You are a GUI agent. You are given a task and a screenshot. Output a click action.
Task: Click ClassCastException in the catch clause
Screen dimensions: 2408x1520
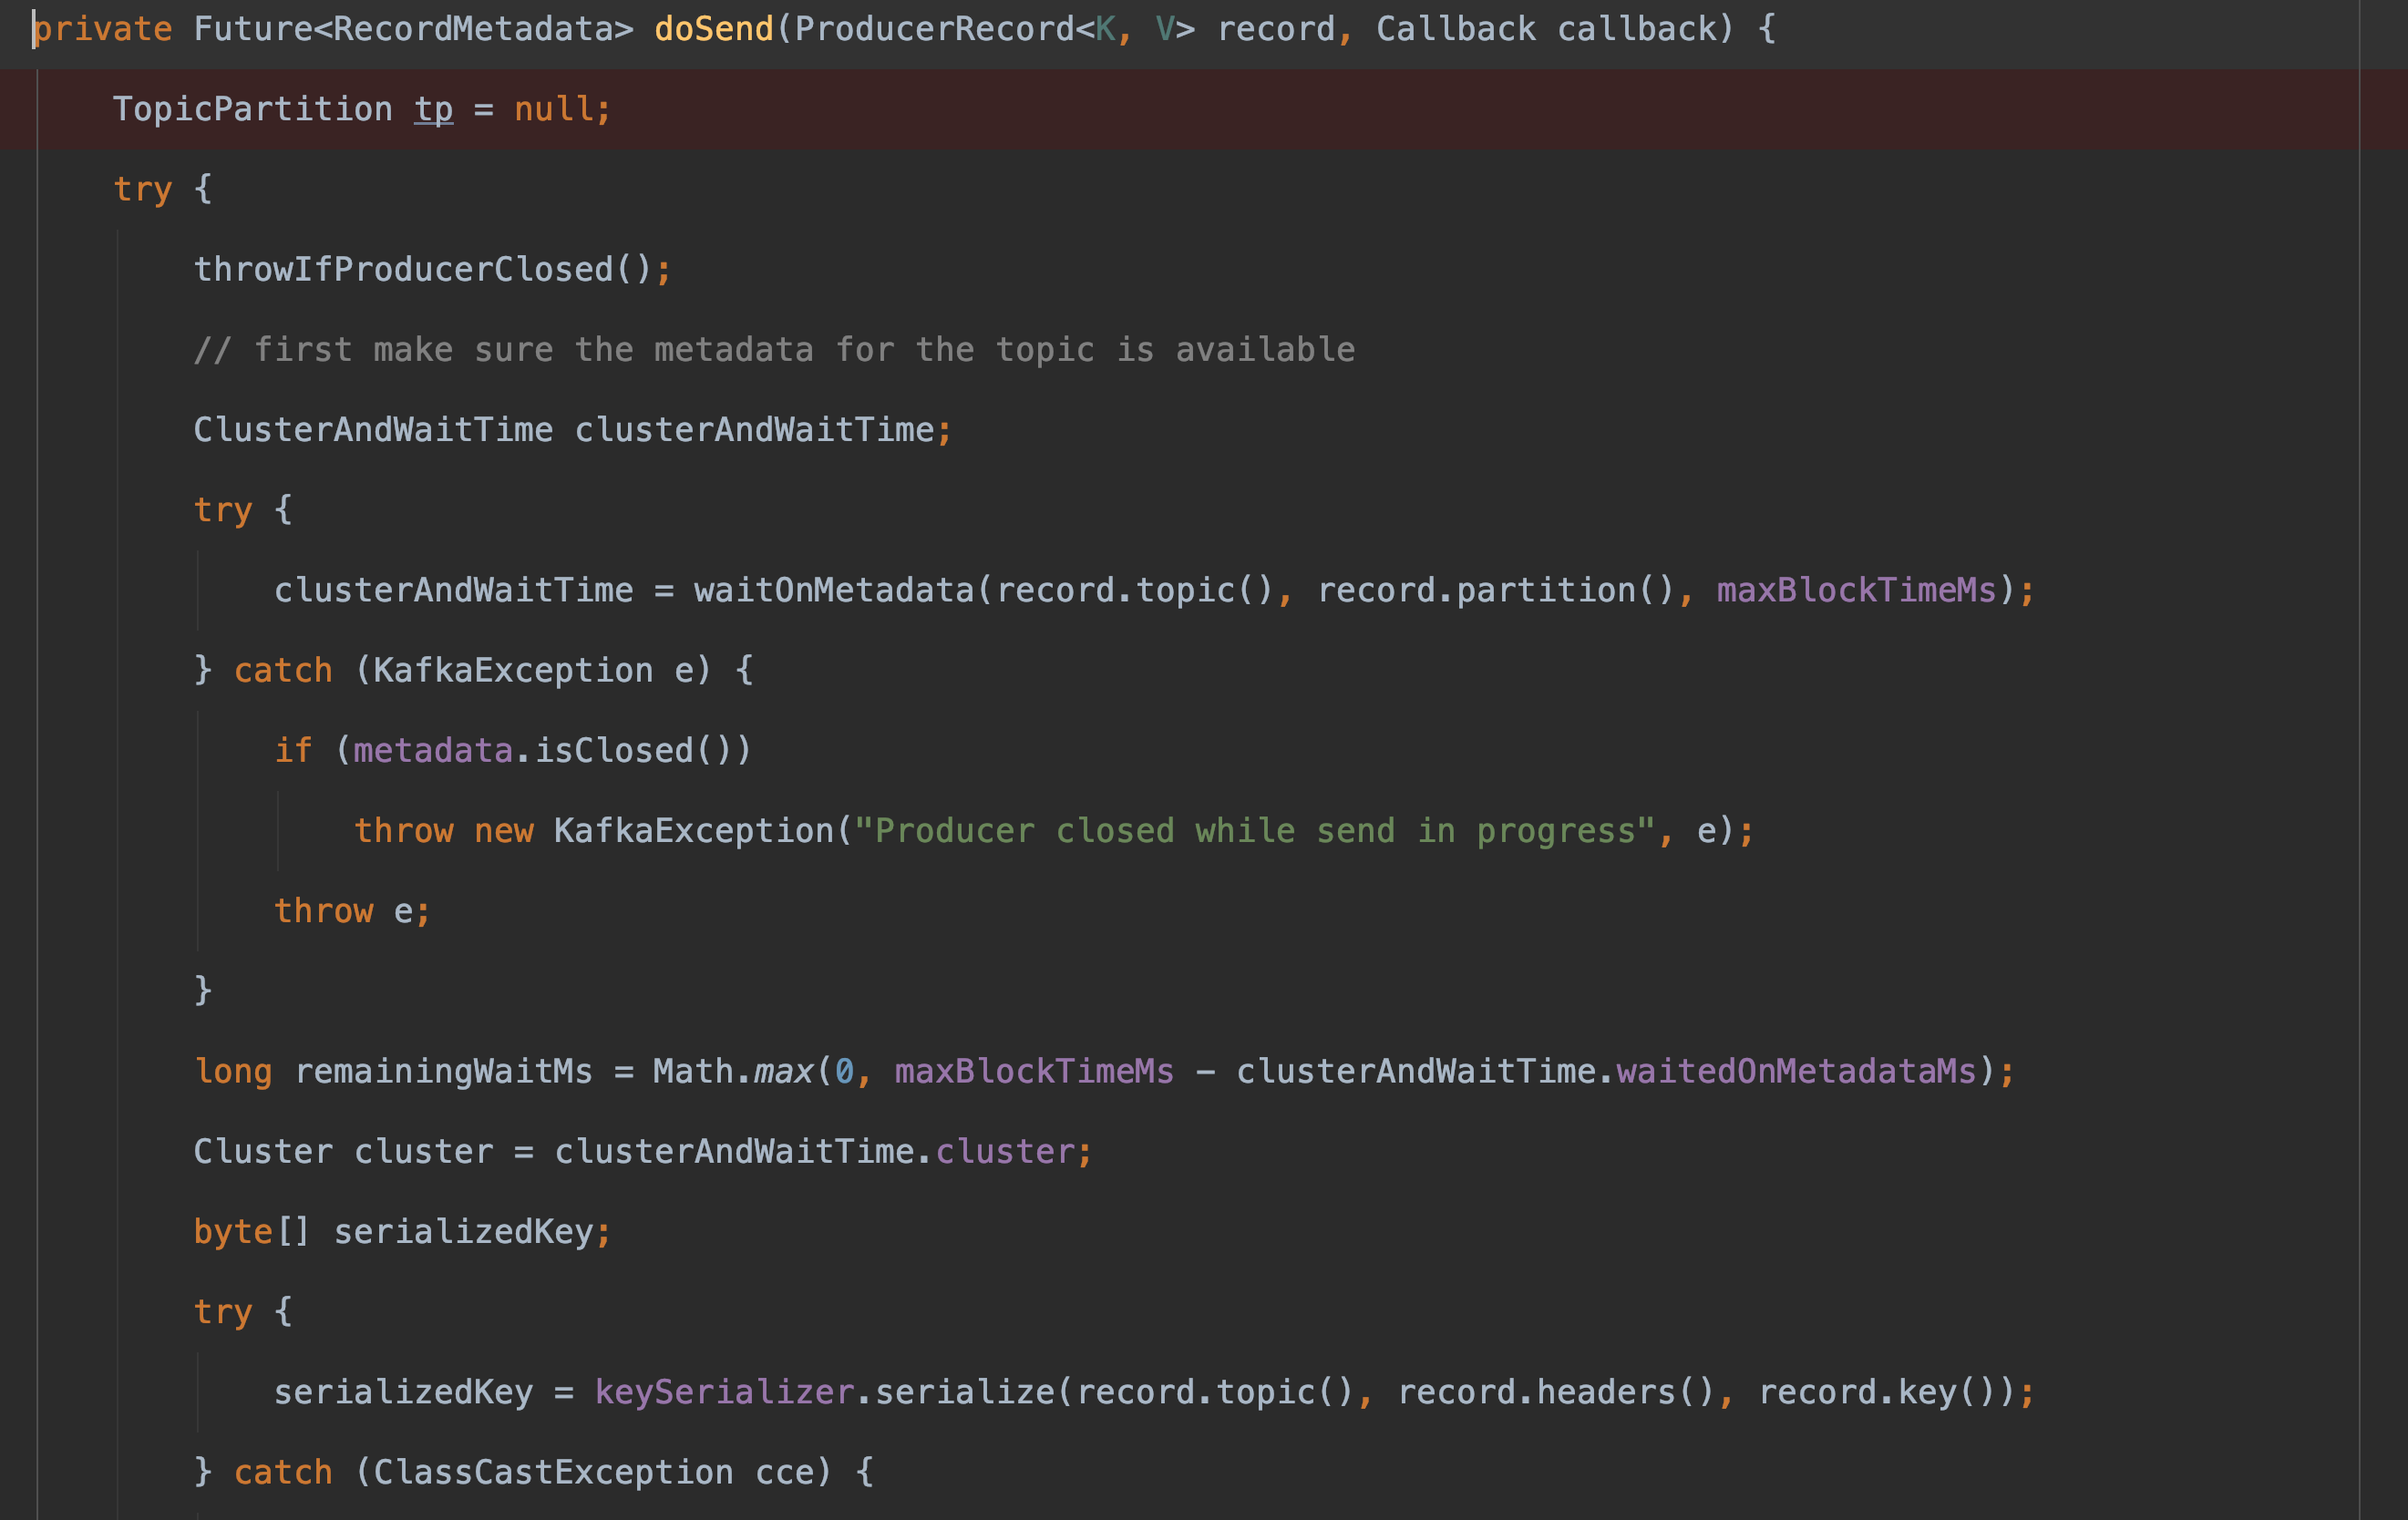pos(553,1472)
